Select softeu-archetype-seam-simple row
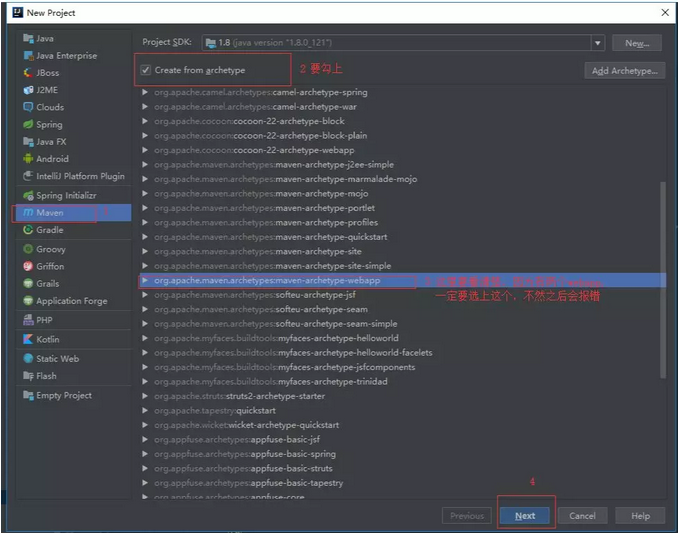 point(401,324)
